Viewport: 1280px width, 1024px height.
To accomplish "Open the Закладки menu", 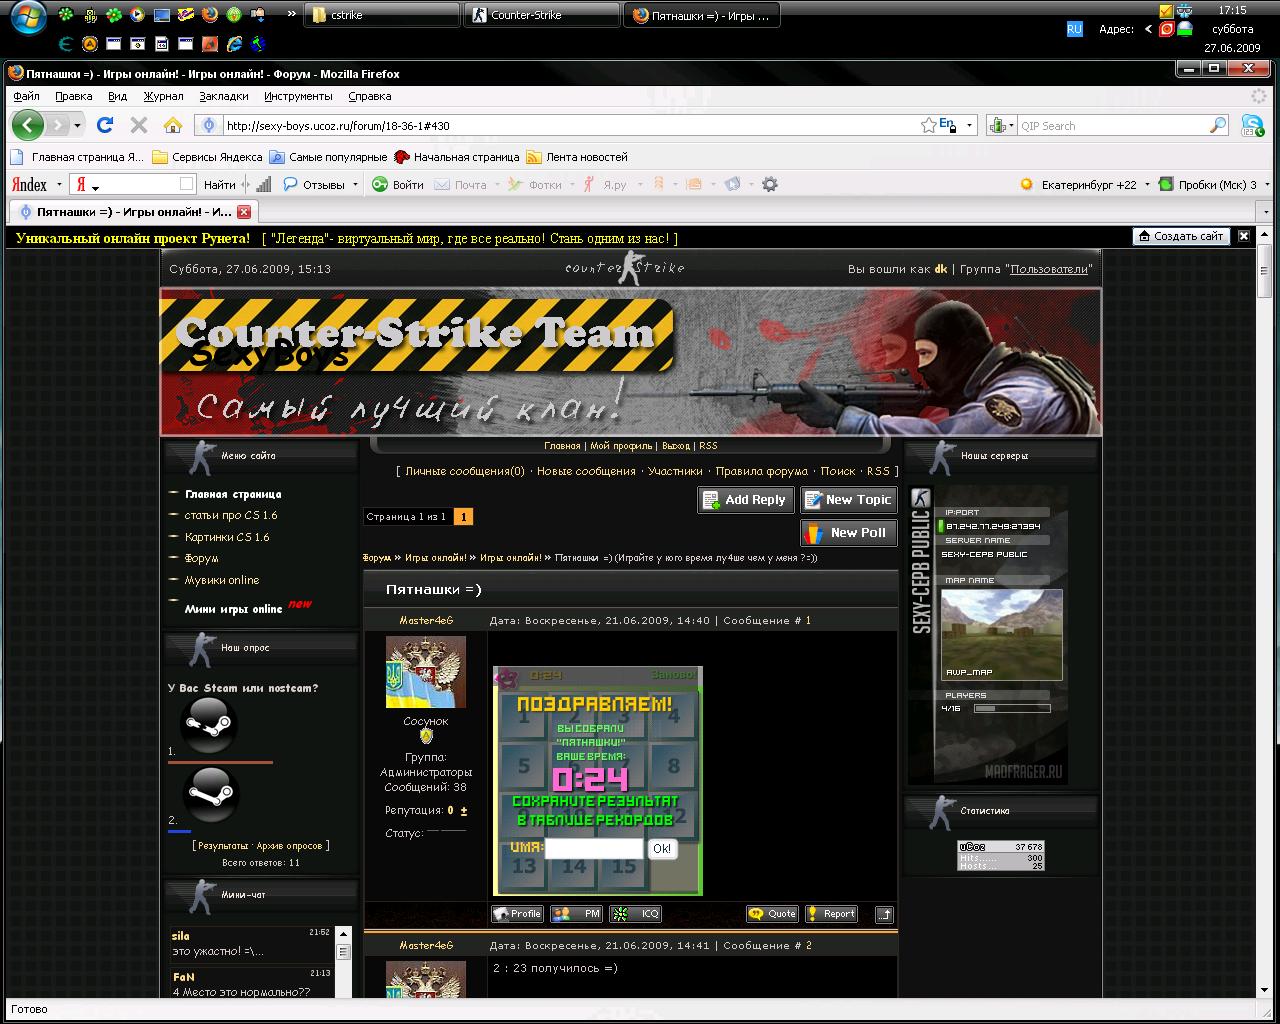I will (224, 96).
